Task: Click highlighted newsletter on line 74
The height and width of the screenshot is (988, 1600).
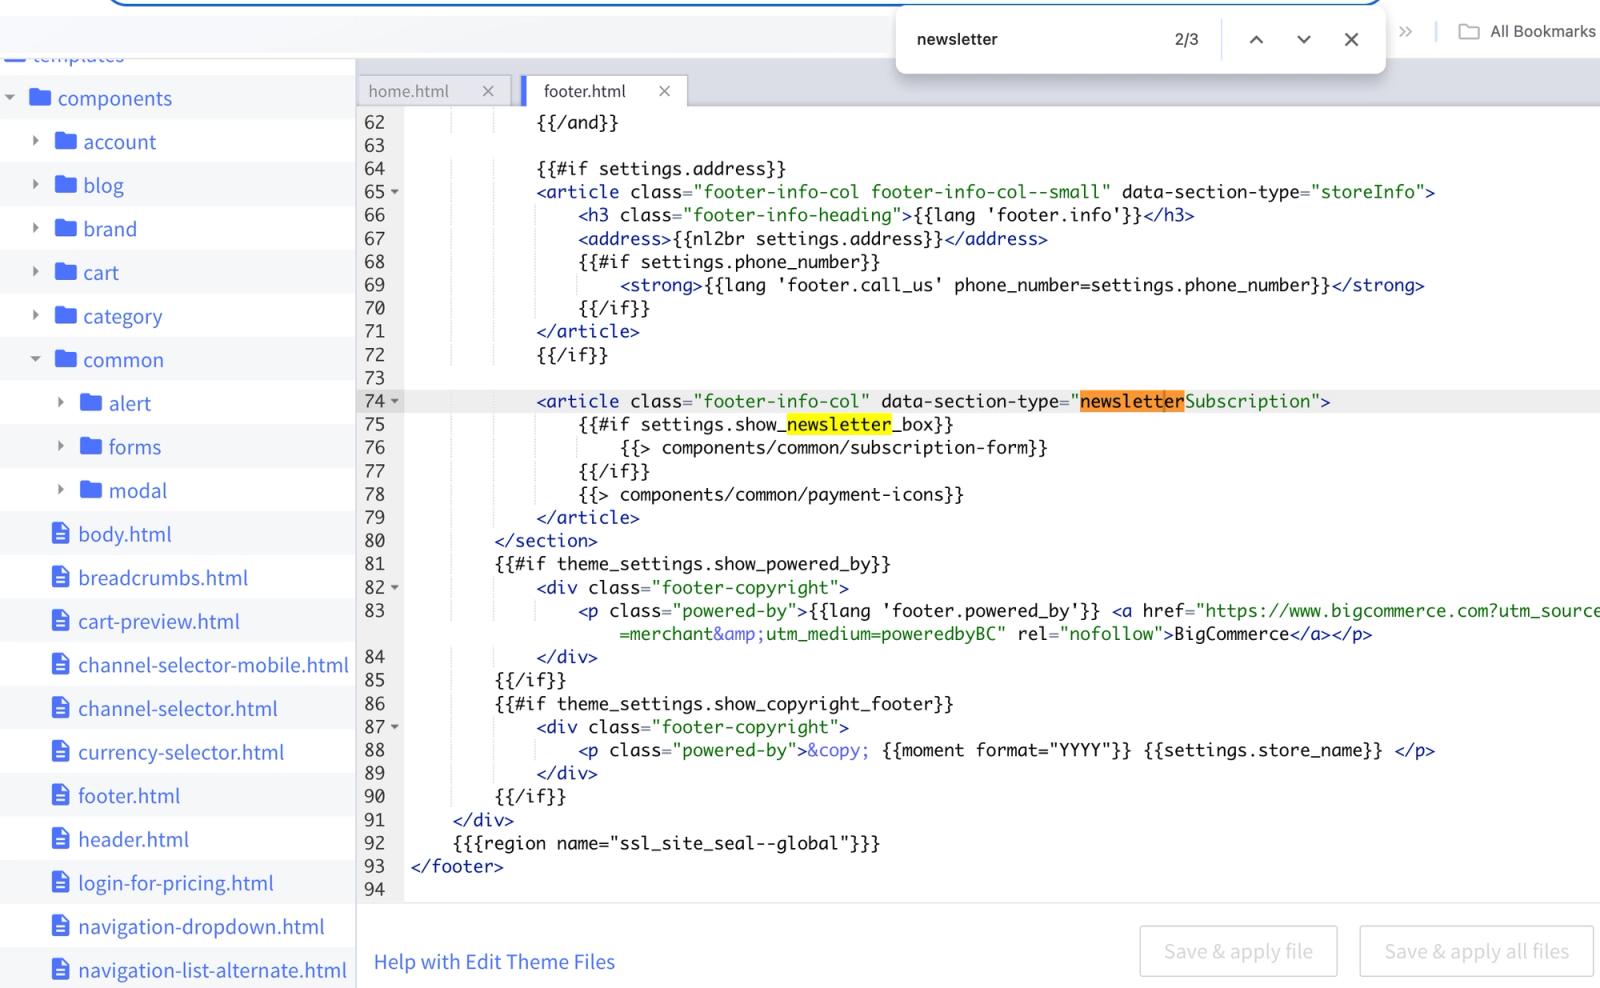Action: click(1132, 401)
